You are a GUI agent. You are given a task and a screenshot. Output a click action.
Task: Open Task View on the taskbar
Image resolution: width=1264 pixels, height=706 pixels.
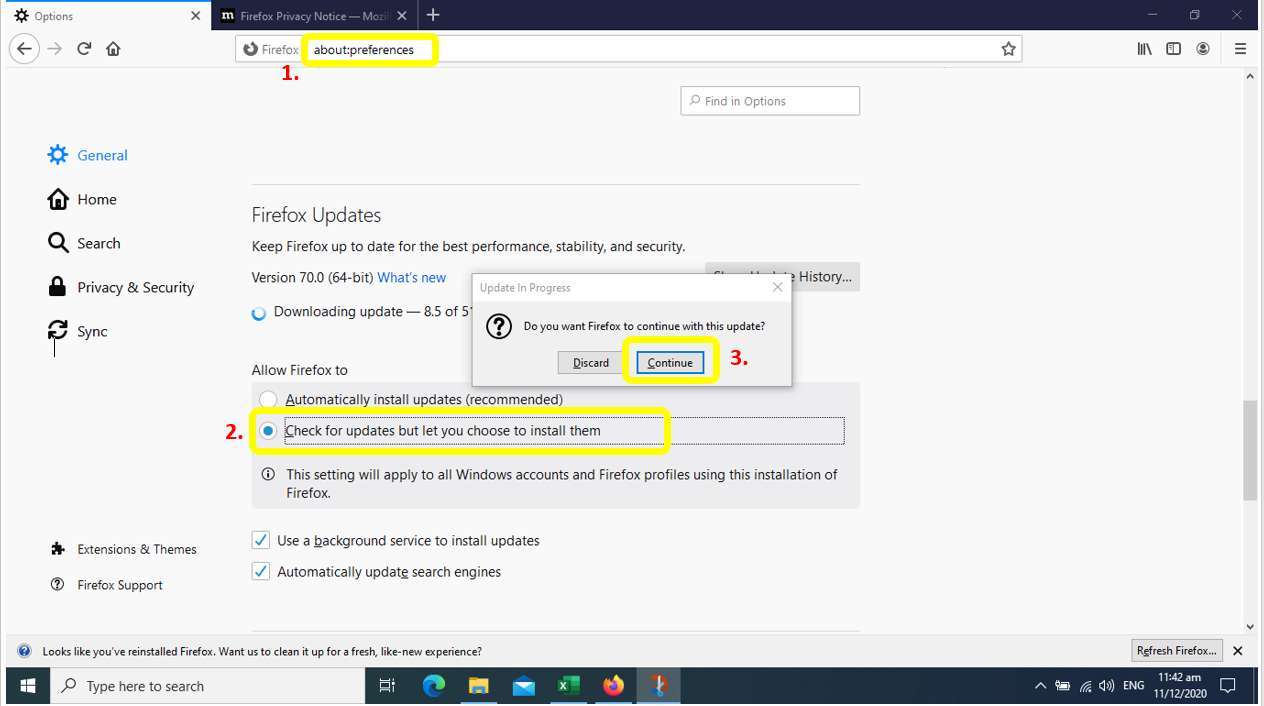point(388,686)
